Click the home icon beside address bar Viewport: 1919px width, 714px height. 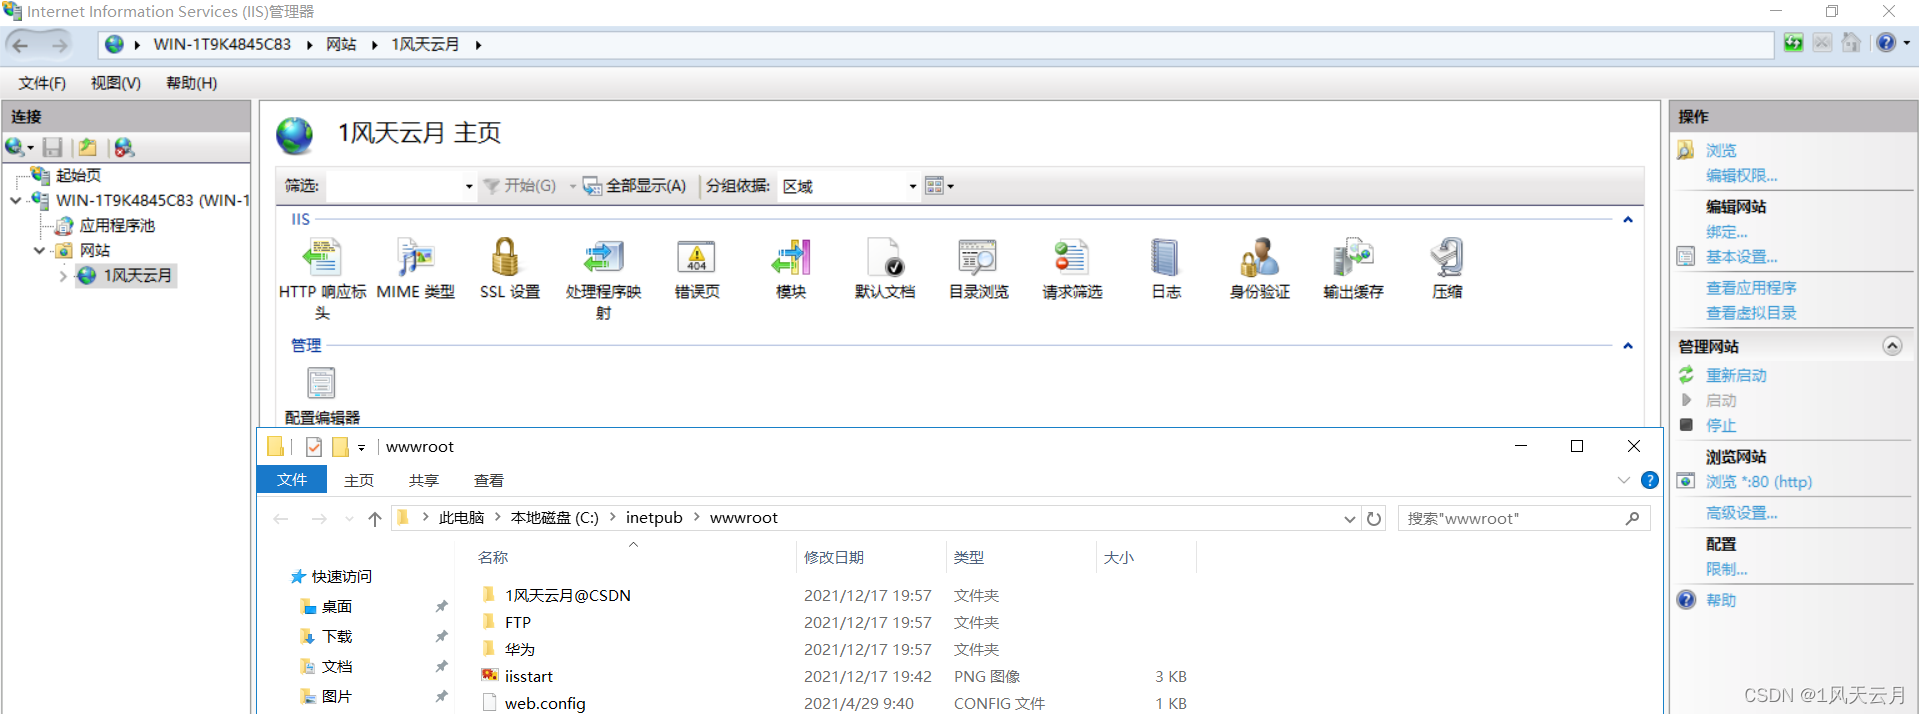point(1852,43)
